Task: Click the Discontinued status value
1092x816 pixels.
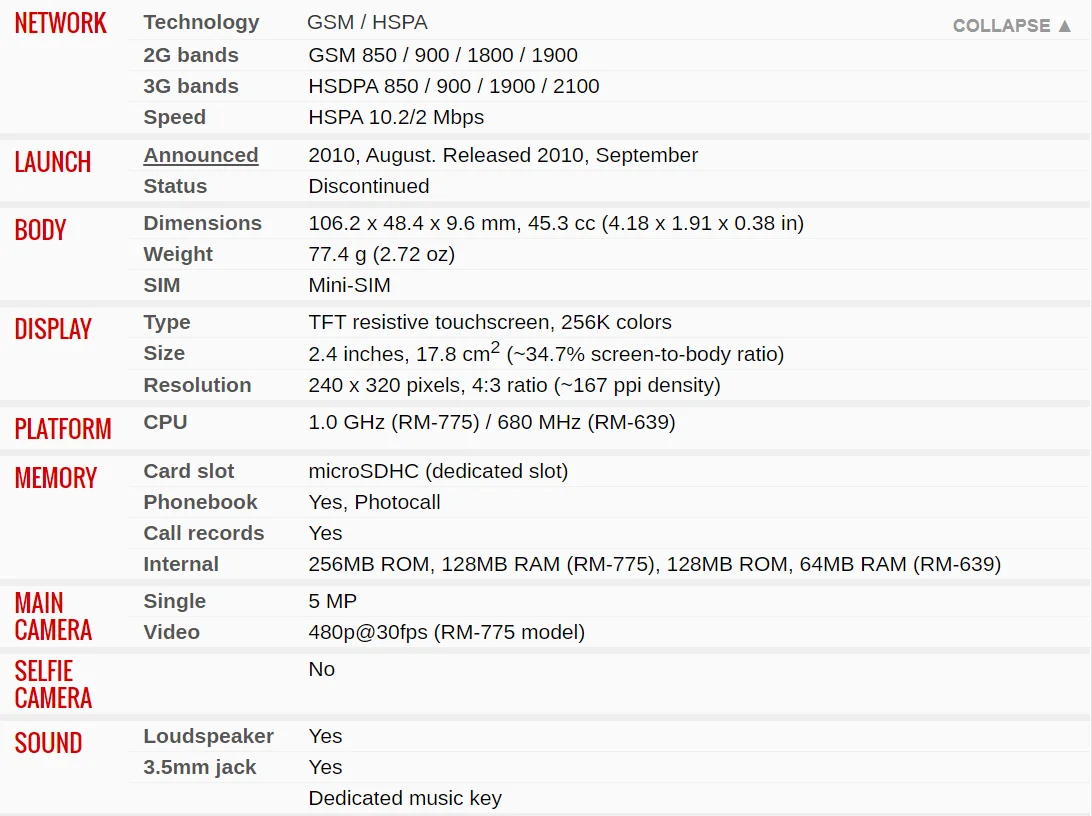Action: click(368, 186)
